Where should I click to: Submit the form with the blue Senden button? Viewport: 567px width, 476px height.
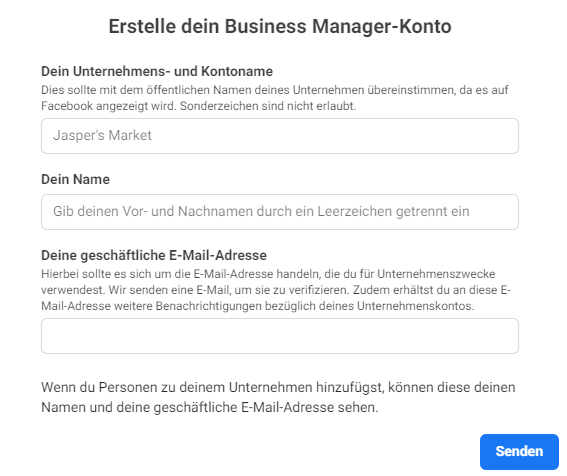[x=519, y=452]
